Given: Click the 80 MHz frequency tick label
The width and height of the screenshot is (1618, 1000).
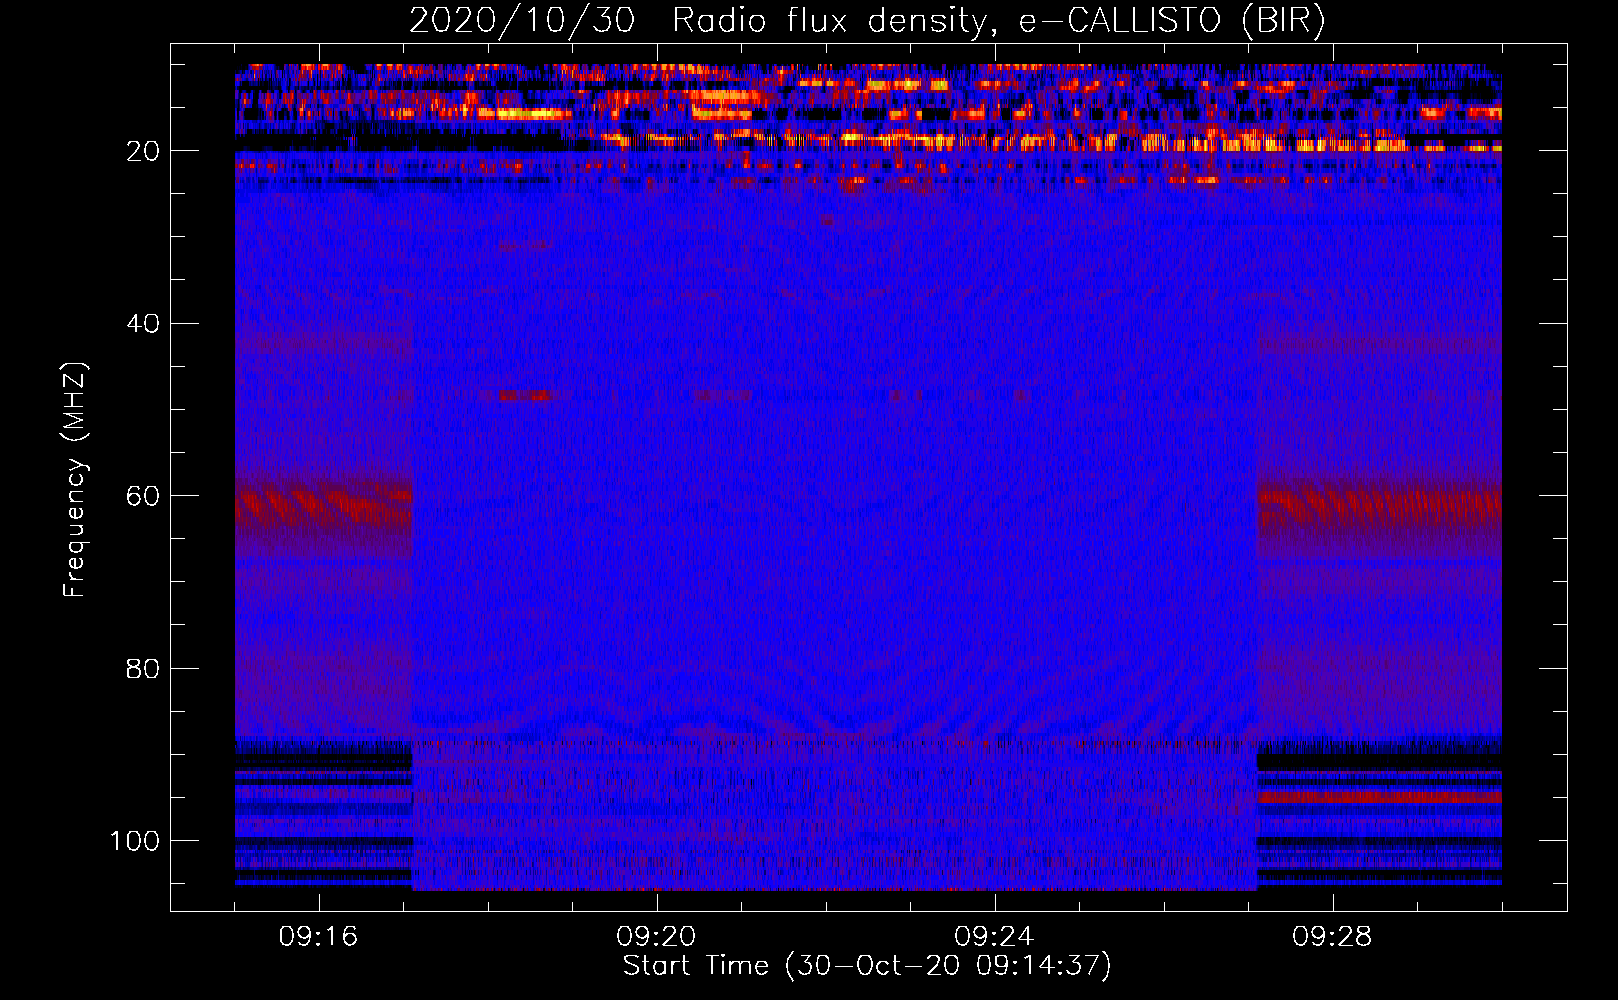Looking at the screenshot, I should (144, 668).
